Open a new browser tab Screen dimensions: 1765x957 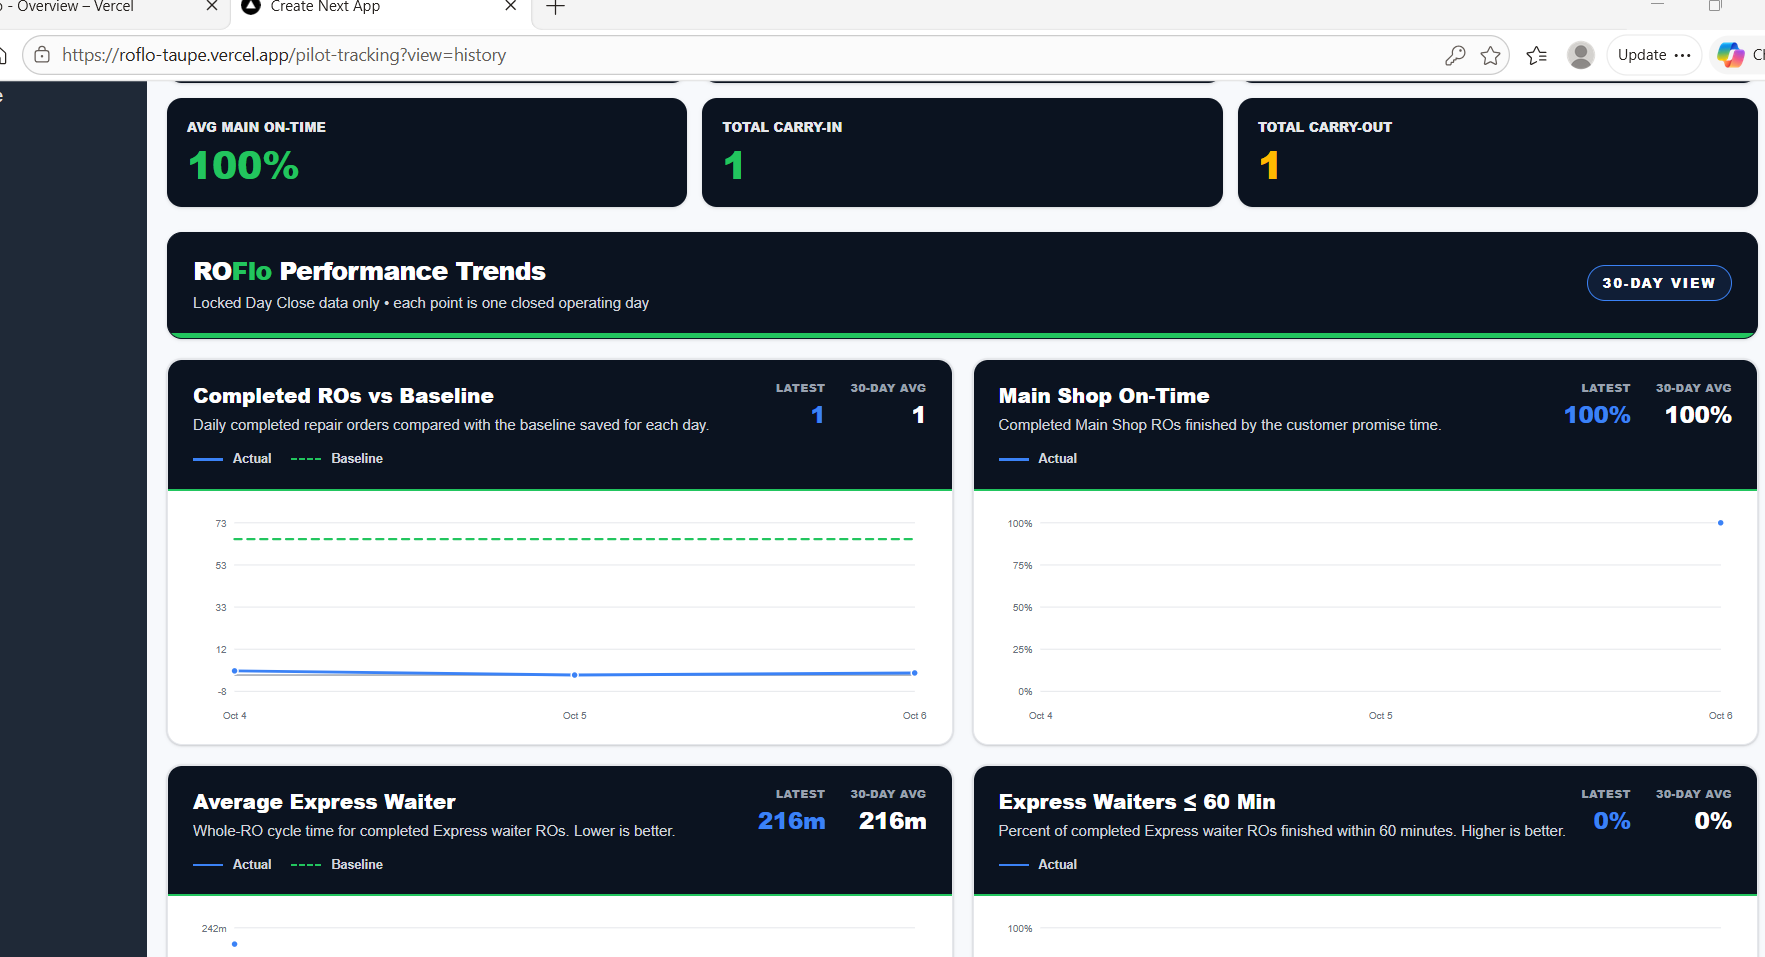[x=555, y=7]
